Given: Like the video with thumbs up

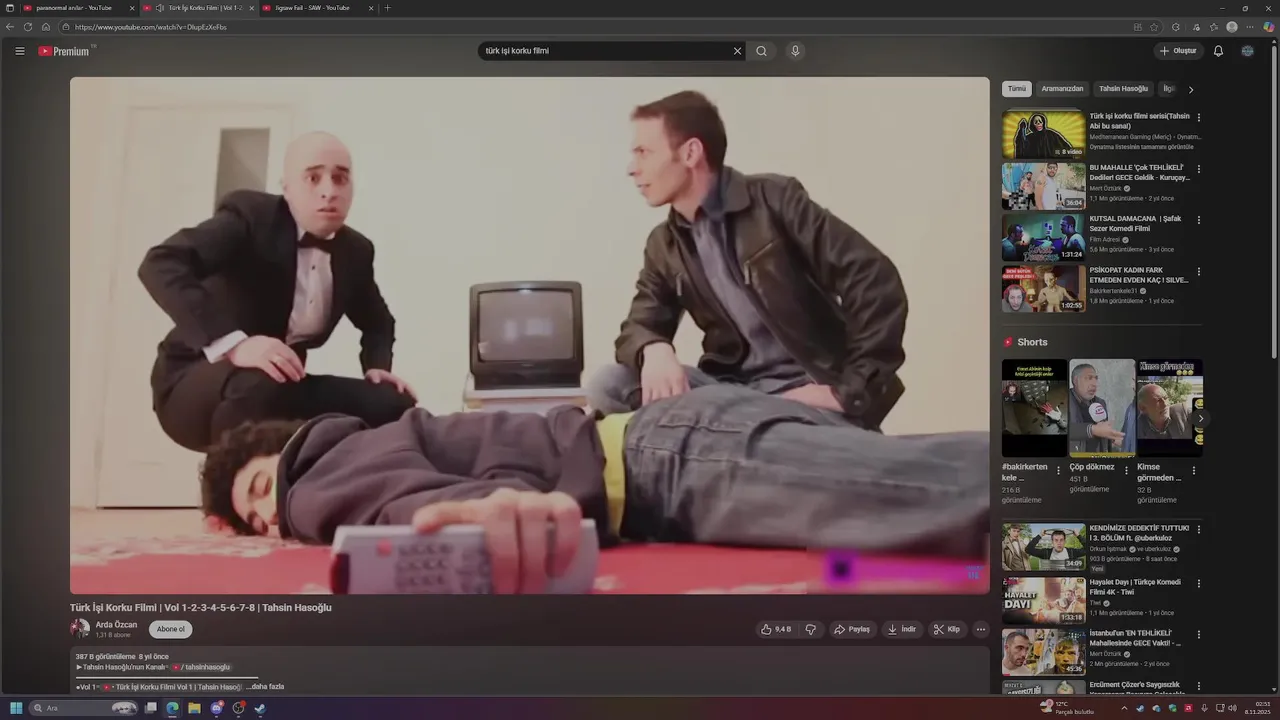Looking at the screenshot, I should pyautogui.click(x=776, y=629).
